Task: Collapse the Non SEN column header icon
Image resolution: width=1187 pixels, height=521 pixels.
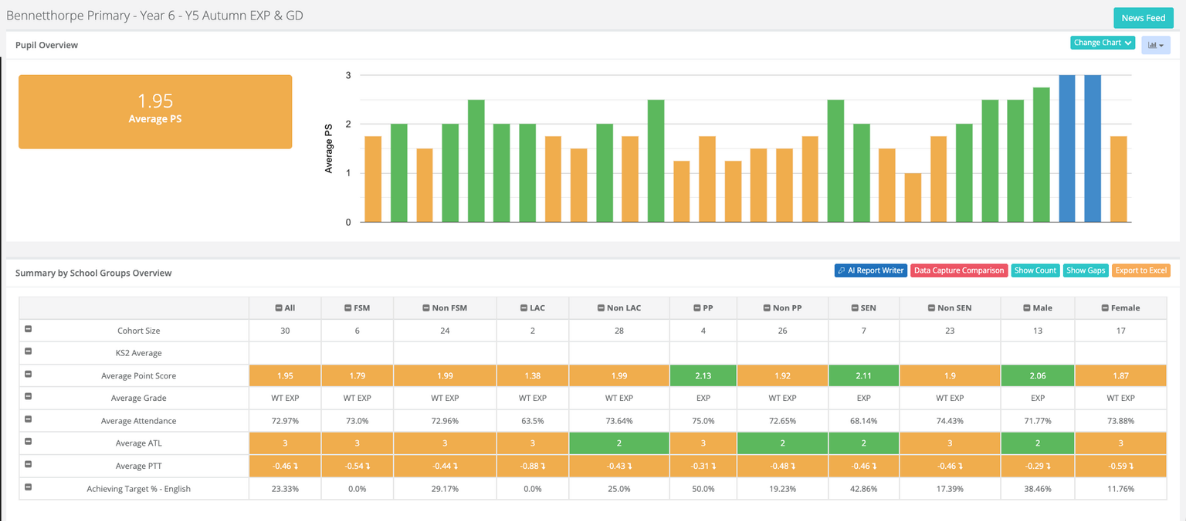Action: tap(932, 308)
